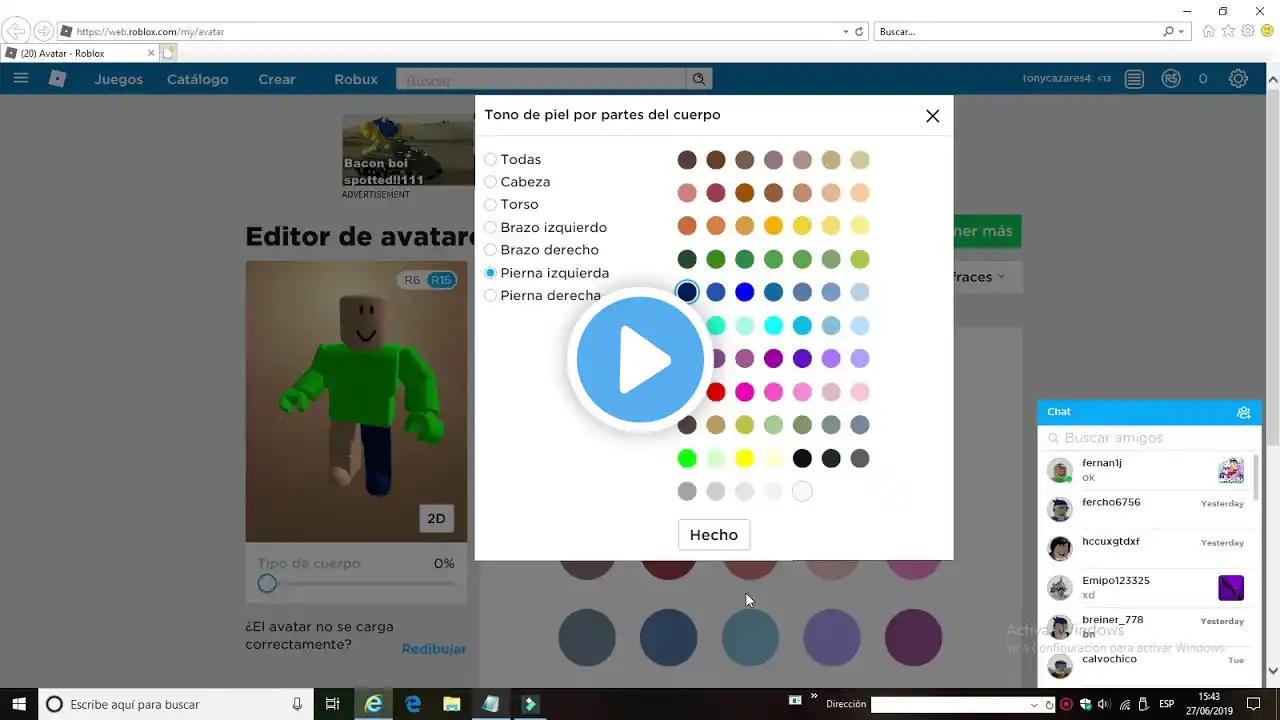Screen dimensions: 1280x720
Task: Click fernan1j's avatar in chat
Action: tap(1060, 471)
